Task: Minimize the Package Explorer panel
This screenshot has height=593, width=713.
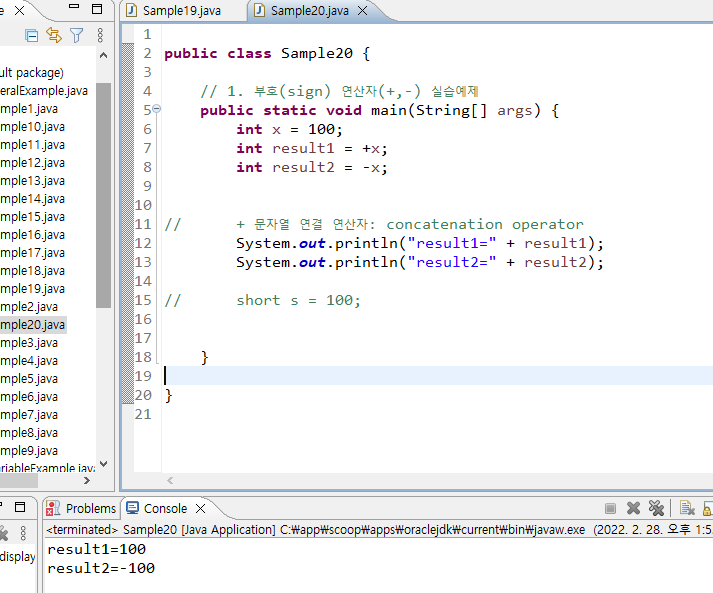Action: [x=74, y=6]
